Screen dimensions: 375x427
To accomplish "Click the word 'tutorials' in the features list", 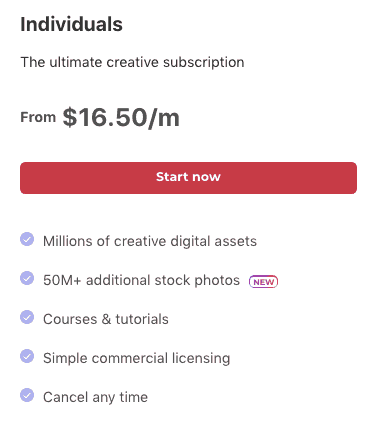I will pyautogui.click(x=142, y=319).
